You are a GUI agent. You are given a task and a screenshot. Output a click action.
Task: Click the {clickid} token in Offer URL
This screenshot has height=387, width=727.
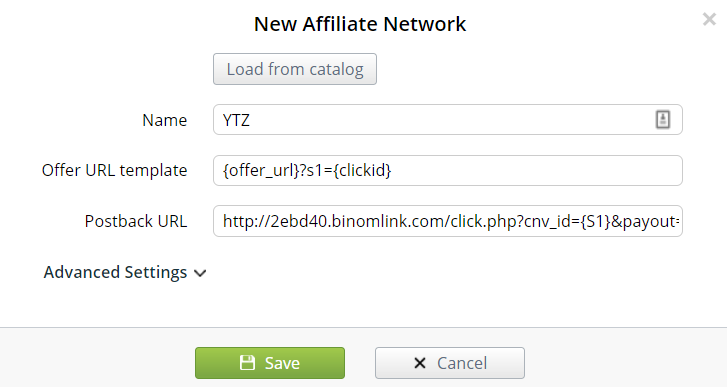(x=362, y=171)
